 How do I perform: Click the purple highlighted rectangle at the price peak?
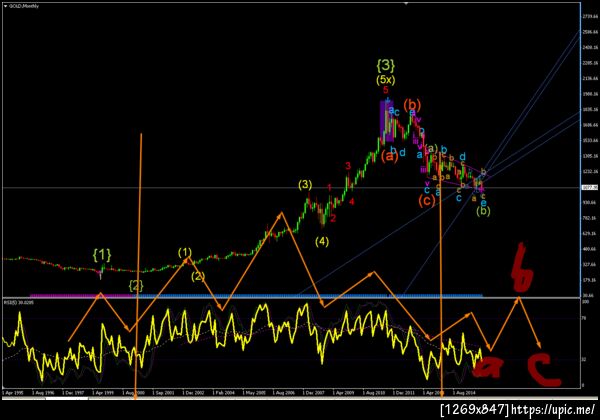pos(386,120)
